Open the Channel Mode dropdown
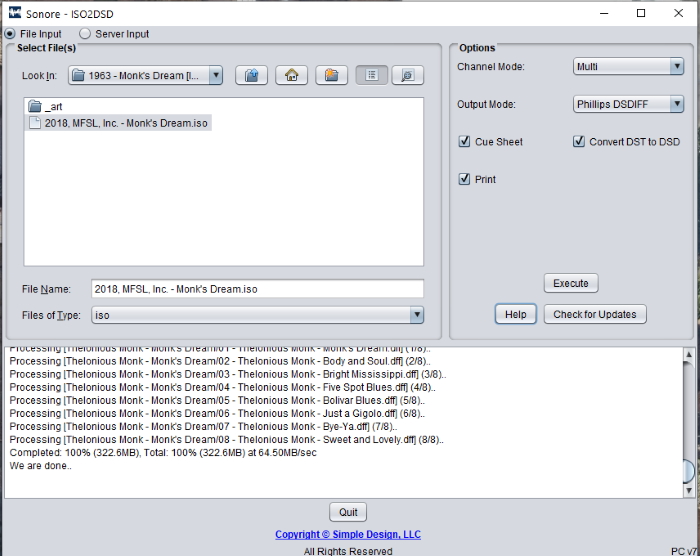700x556 pixels. pos(628,67)
